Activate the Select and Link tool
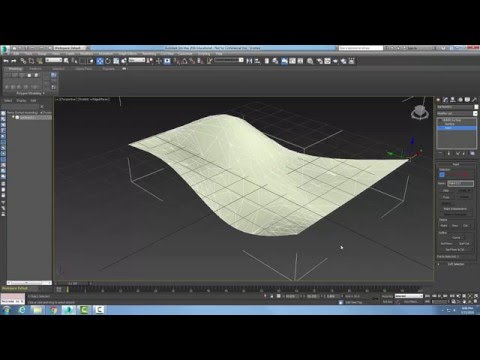This screenshot has height=360, width=480. pyautogui.click(x=23, y=61)
